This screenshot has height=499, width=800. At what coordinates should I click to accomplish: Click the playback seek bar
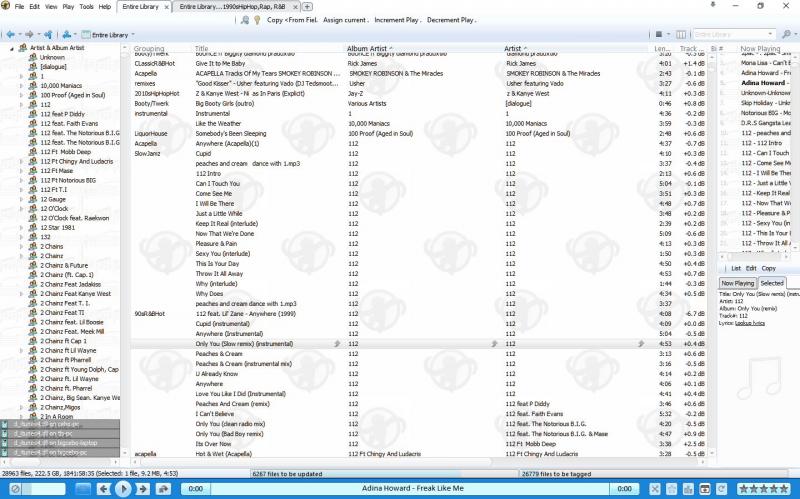412,488
